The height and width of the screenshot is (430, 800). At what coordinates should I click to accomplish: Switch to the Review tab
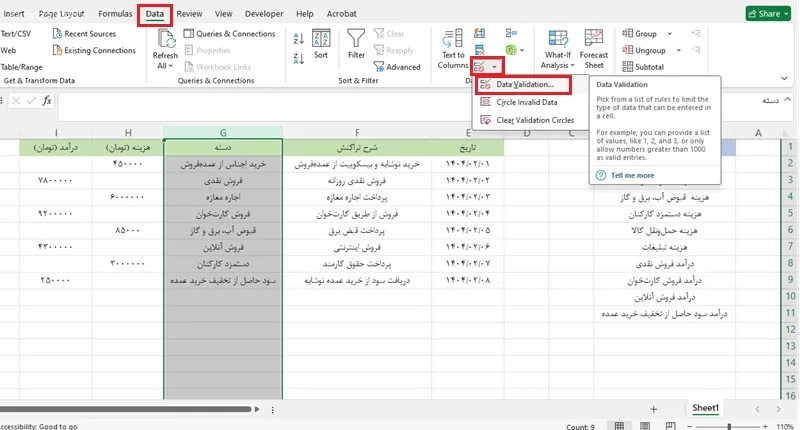[189, 14]
